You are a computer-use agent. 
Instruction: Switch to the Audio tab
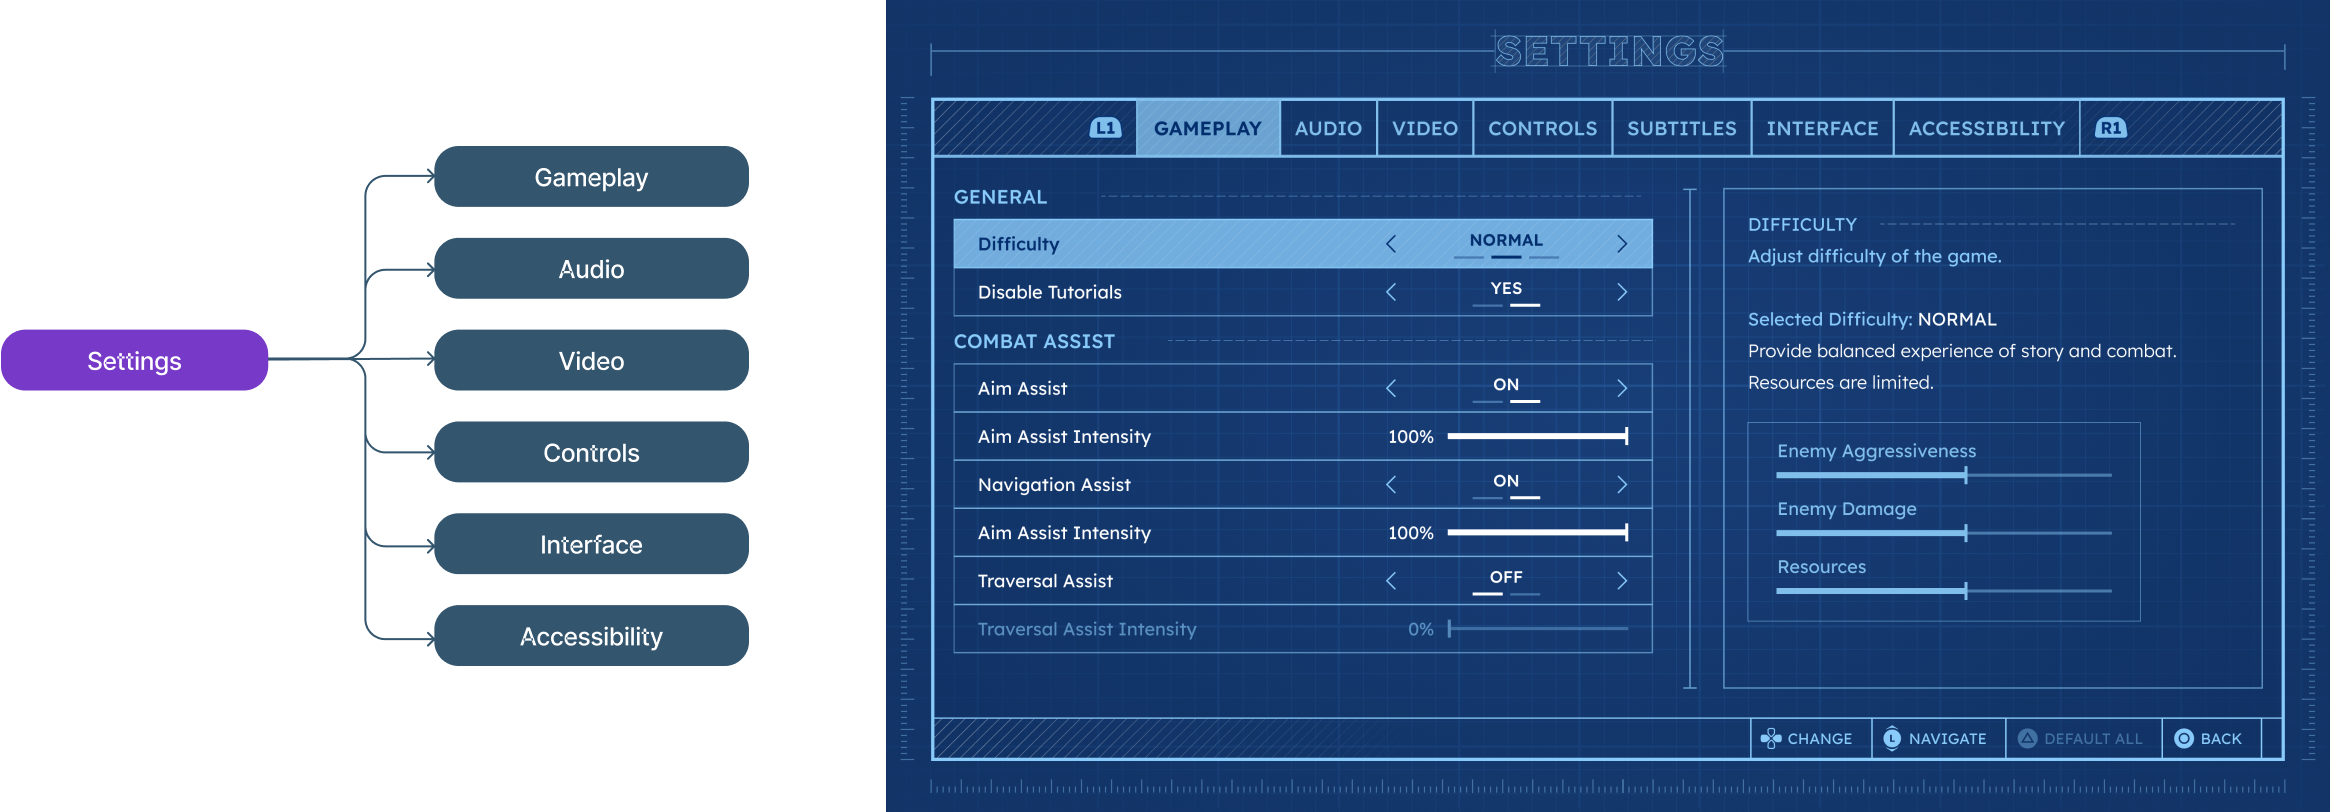click(1328, 128)
